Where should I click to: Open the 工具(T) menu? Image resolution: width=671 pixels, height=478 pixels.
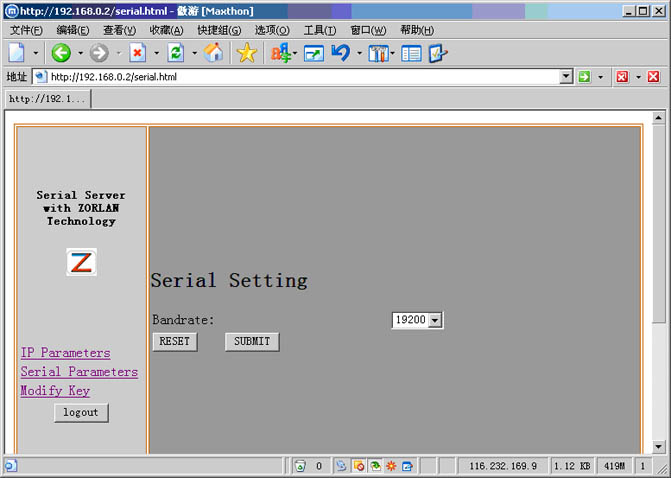(x=320, y=30)
